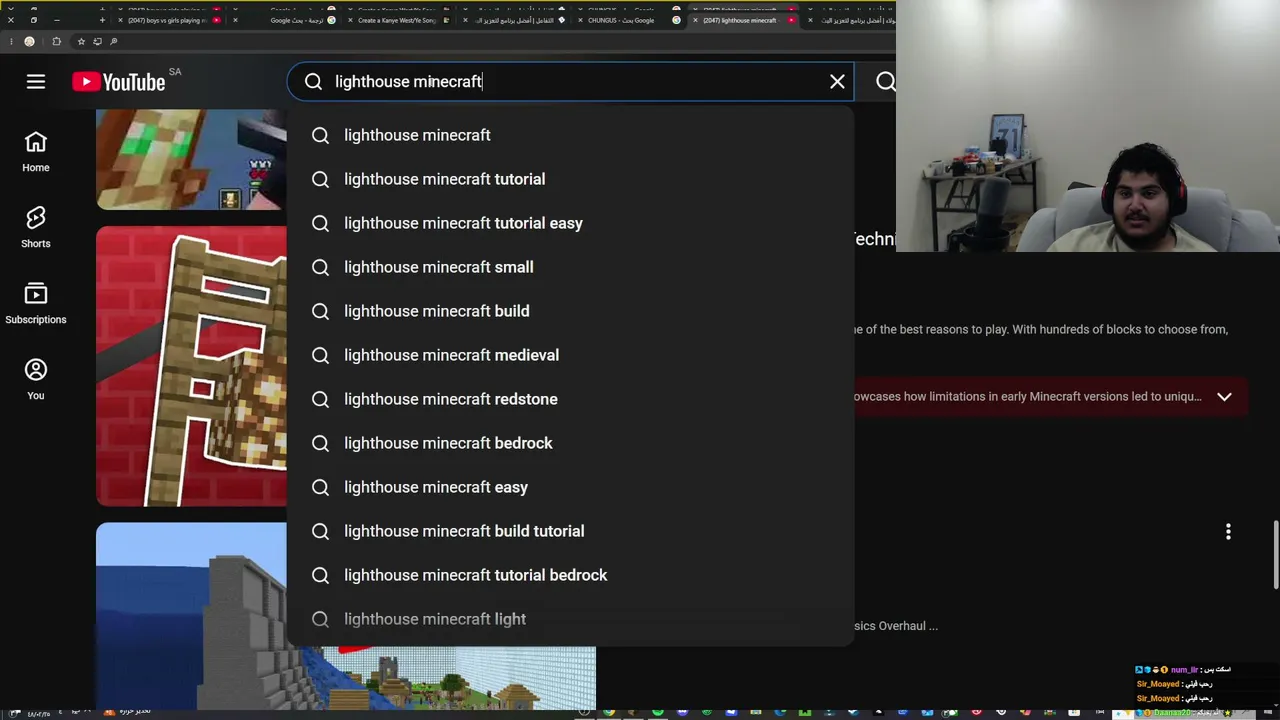Go to YouTube home via the logo
Screen dimensions: 1280x720
(x=119, y=82)
